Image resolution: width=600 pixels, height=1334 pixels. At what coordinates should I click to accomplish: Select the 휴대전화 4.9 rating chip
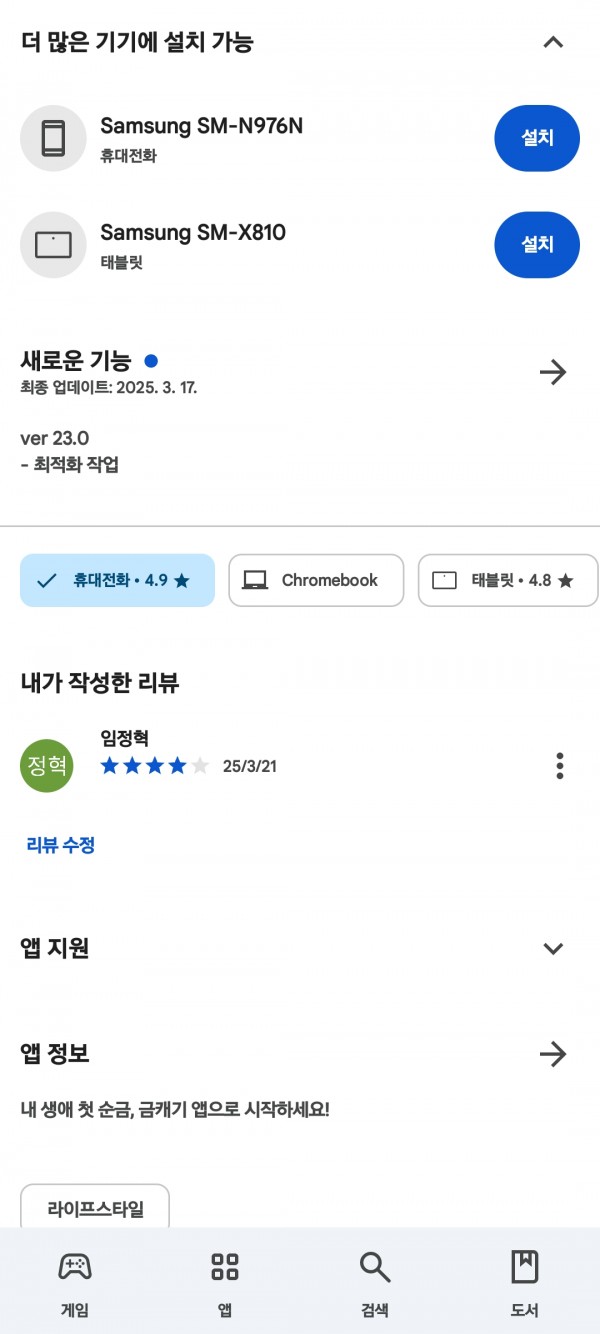pyautogui.click(x=117, y=580)
